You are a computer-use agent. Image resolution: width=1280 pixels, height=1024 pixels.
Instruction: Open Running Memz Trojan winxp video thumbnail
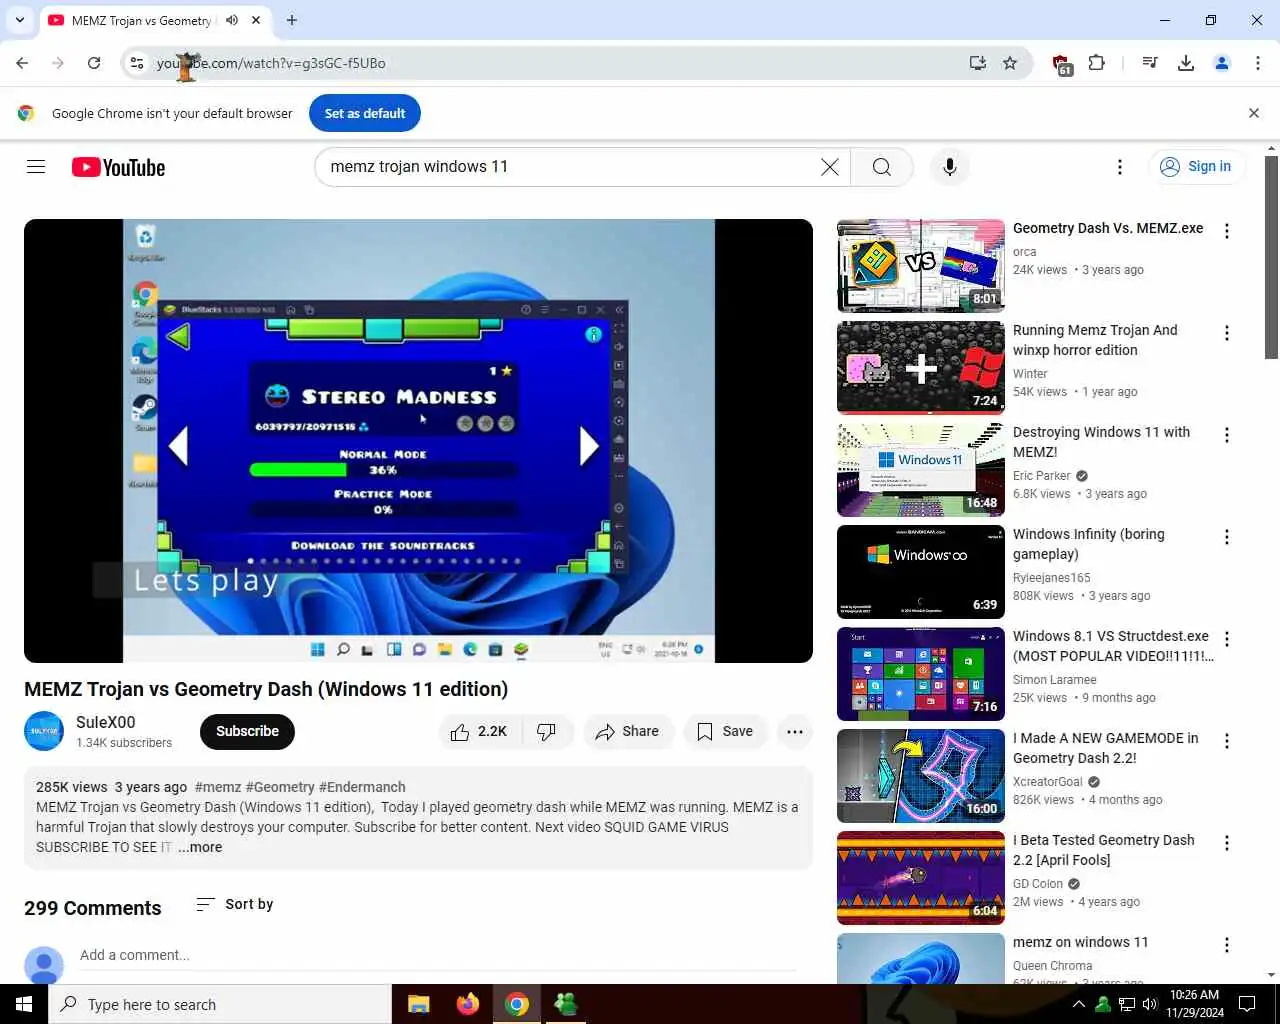tap(921, 368)
